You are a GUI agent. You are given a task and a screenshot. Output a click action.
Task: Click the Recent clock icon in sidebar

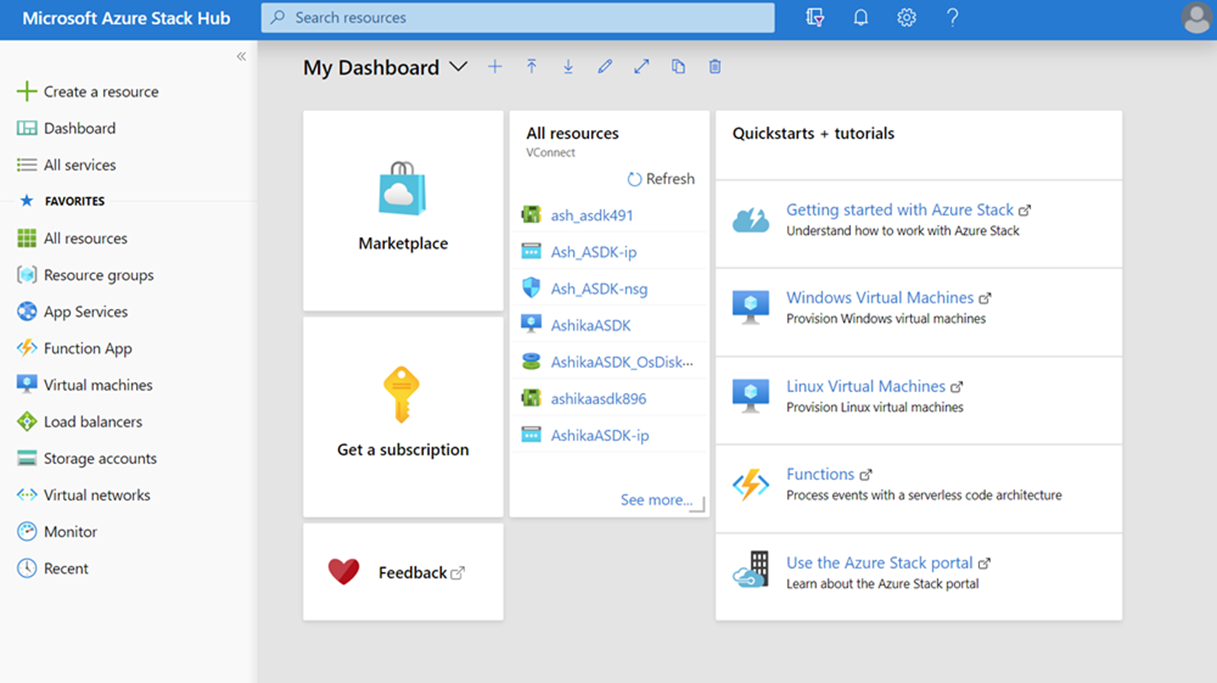click(27, 568)
